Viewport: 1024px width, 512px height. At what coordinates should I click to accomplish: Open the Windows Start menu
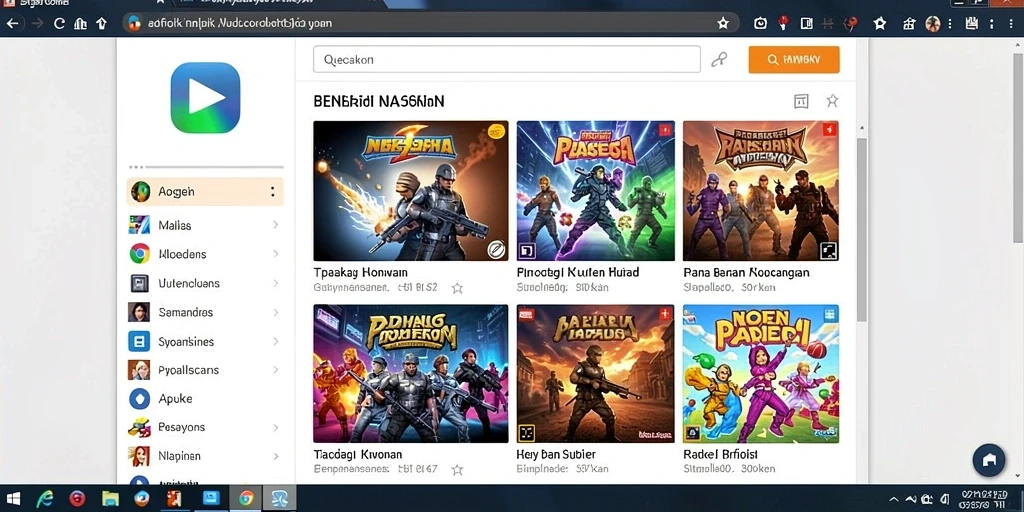coord(12,498)
